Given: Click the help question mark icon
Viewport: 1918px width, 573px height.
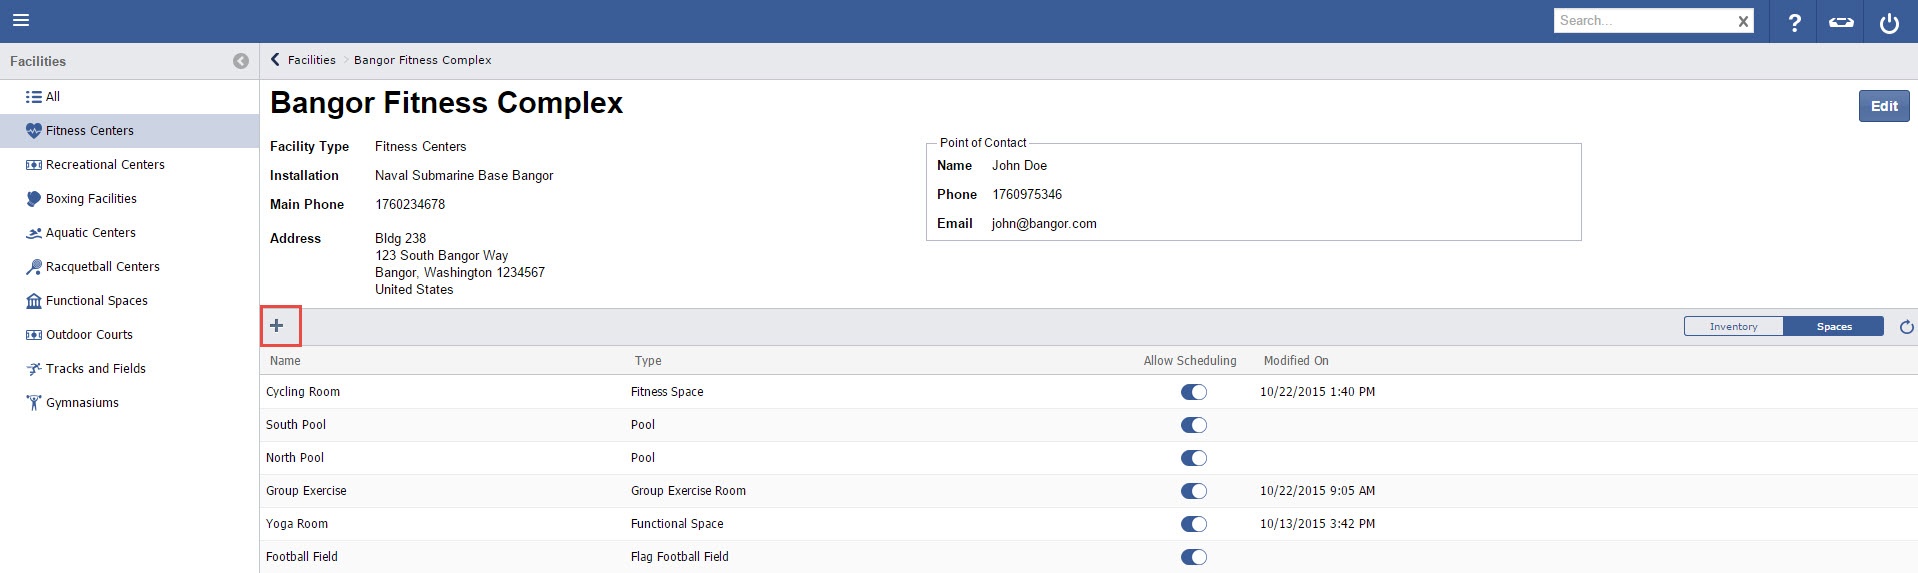Looking at the screenshot, I should coord(1794,22).
